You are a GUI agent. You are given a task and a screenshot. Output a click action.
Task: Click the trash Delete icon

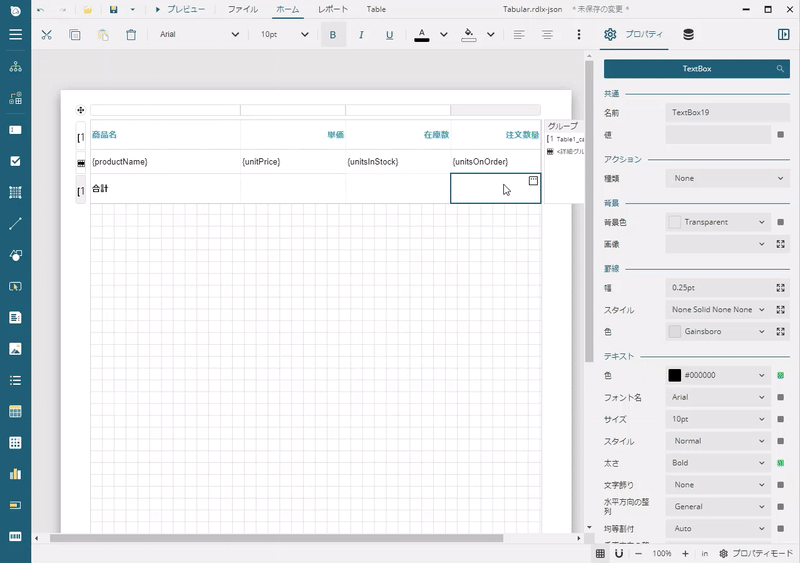tap(131, 34)
